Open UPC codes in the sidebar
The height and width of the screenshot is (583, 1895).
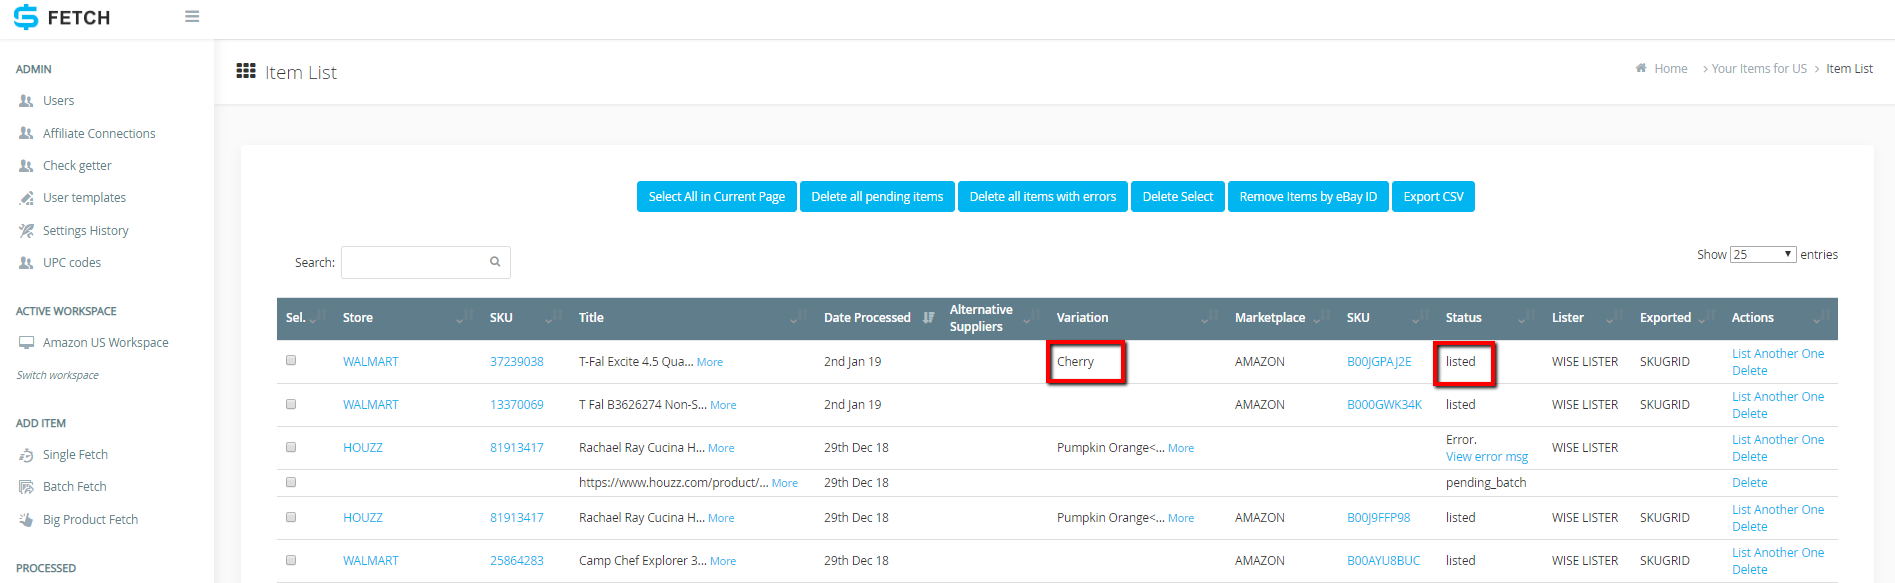pyautogui.click(x=72, y=263)
